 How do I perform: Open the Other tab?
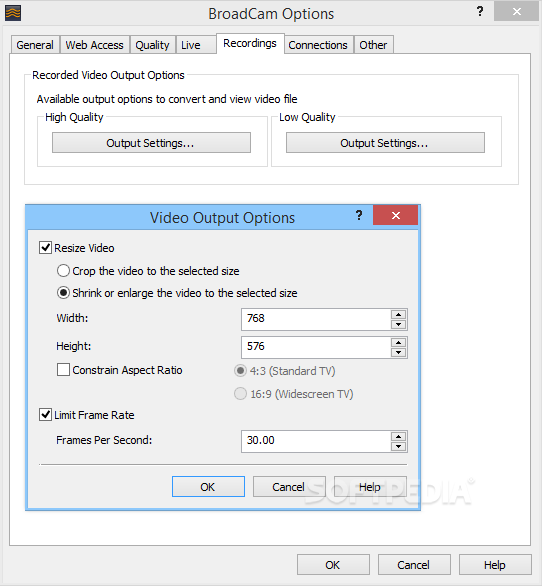(x=373, y=45)
